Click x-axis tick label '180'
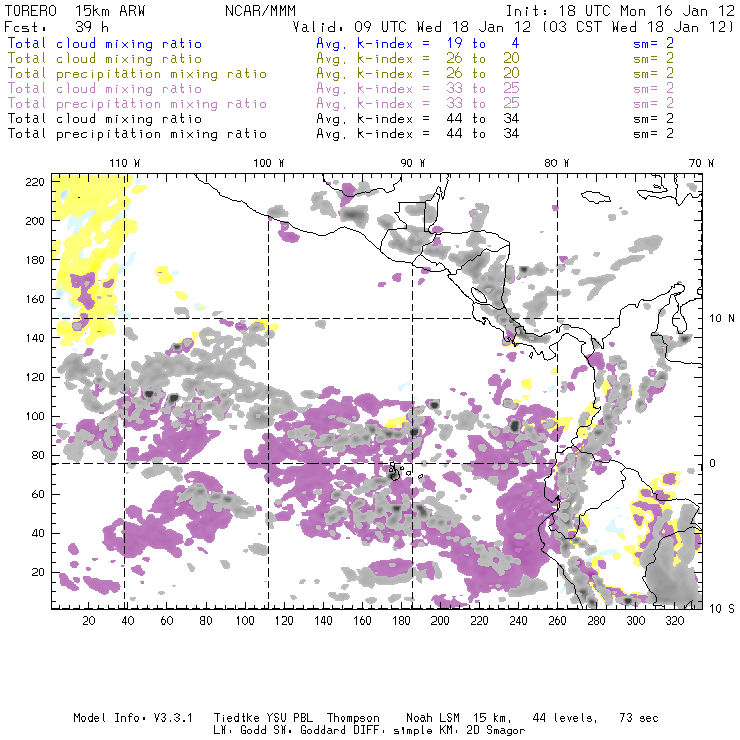 pyautogui.click(x=401, y=621)
